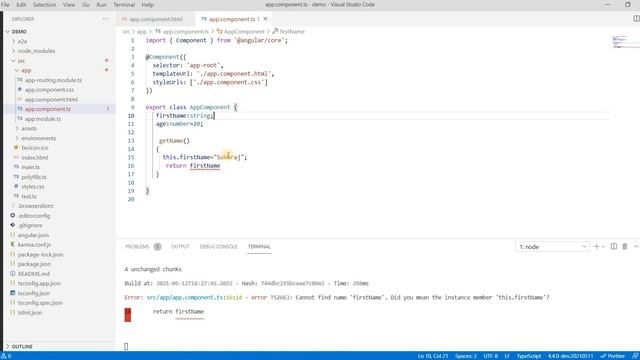Open the Explorer more actions ellipsis
The width and height of the screenshot is (640, 360).
click(x=105, y=19)
